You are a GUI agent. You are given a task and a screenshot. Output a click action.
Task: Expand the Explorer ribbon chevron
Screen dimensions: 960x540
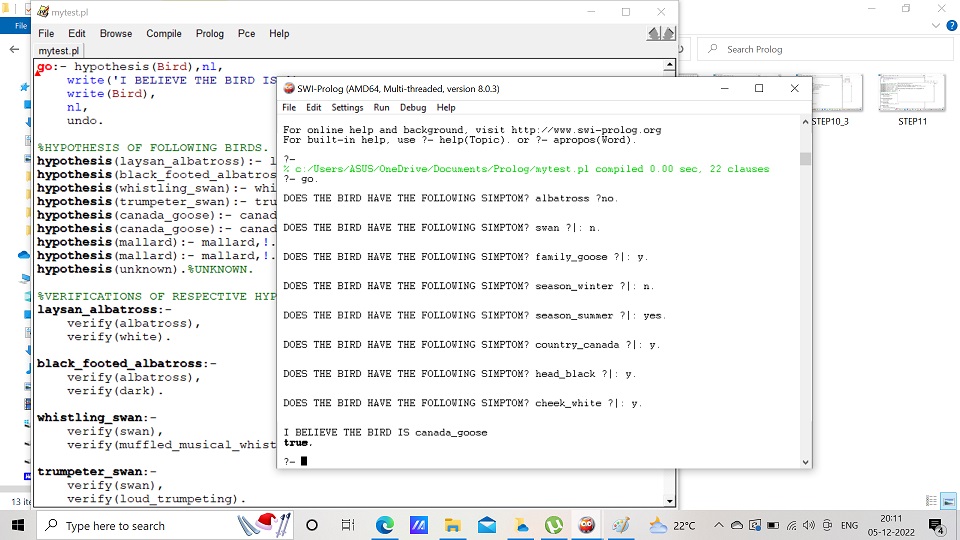[x=936, y=26]
